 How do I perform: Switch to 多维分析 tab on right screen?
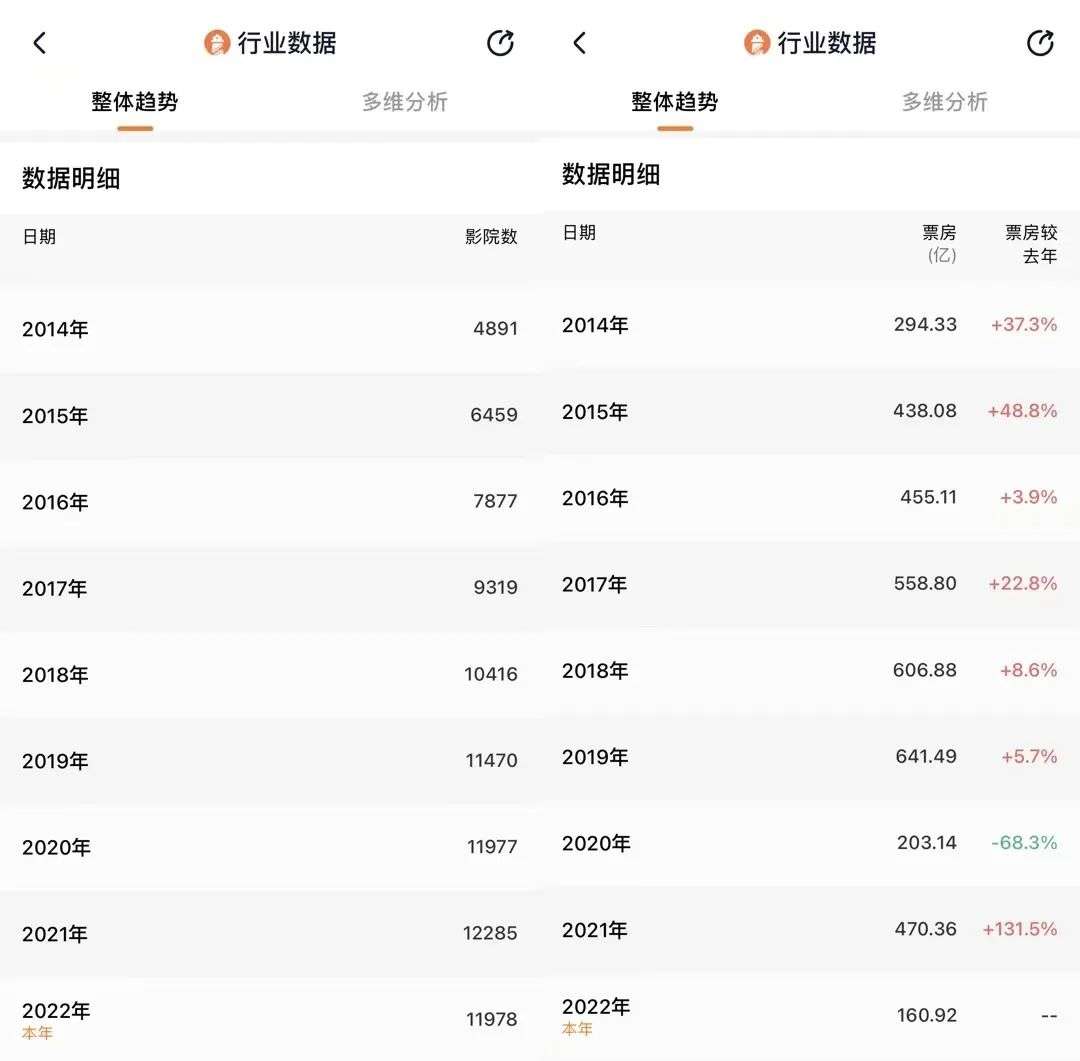tap(945, 102)
